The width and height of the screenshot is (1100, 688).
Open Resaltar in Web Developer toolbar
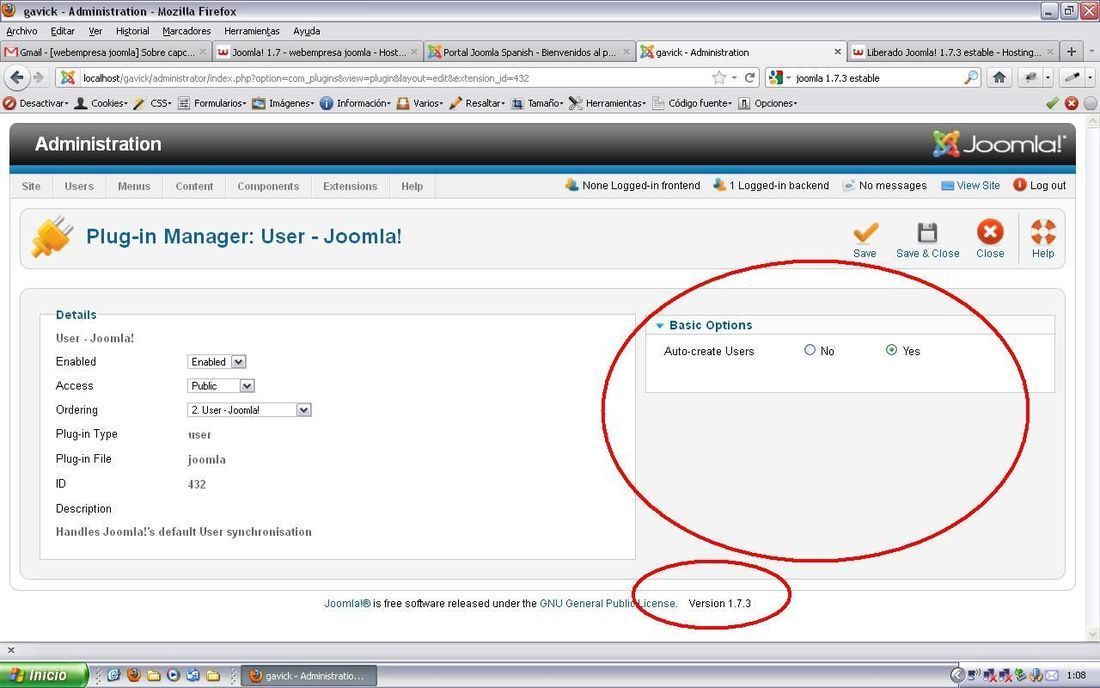[x=477, y=103]
